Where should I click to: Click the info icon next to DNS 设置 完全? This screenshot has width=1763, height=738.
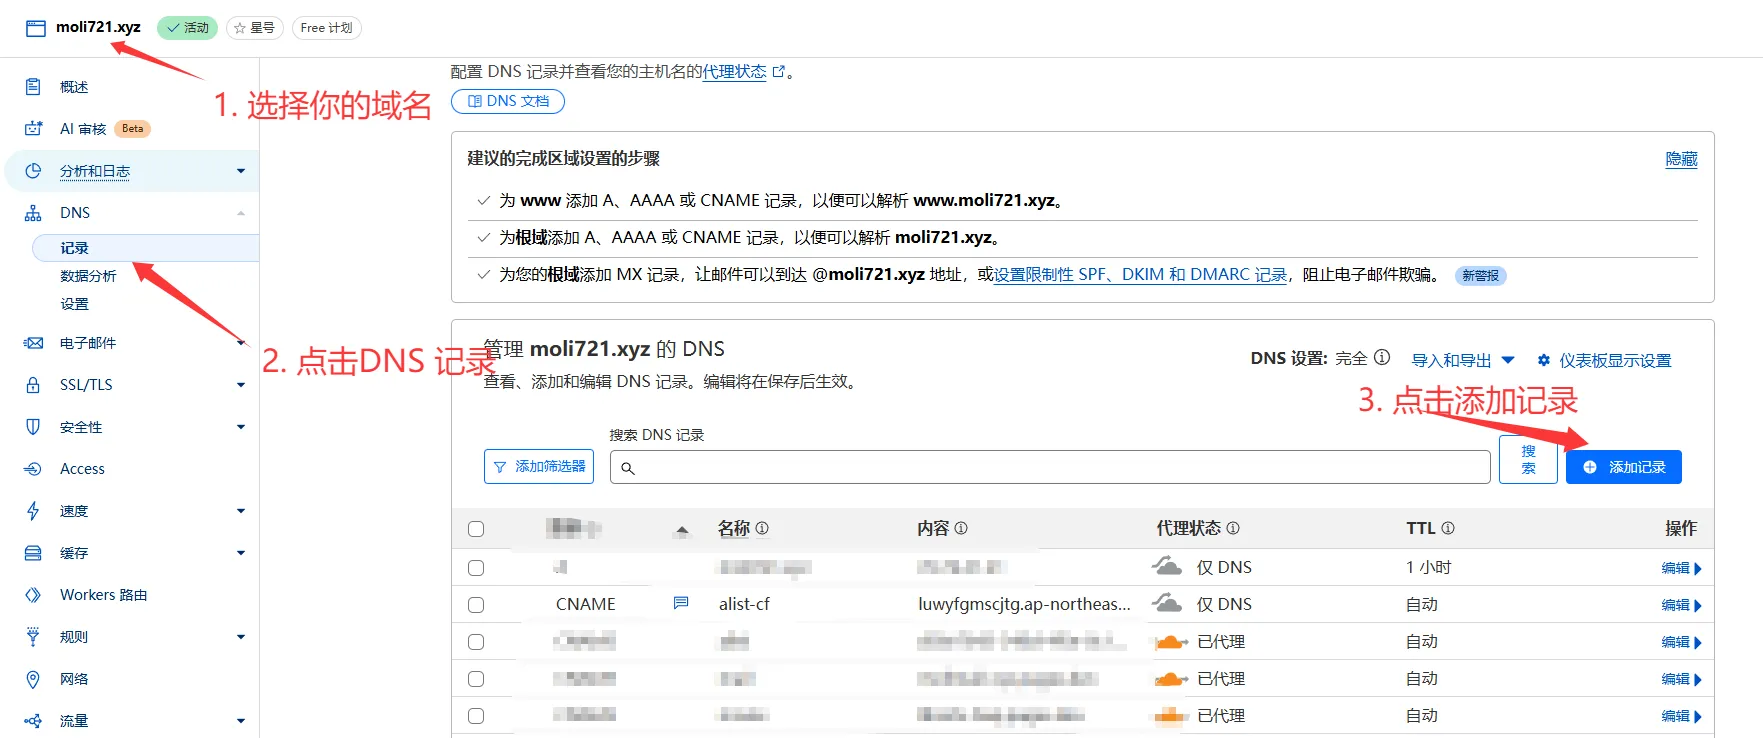(x=1382, y=357)
